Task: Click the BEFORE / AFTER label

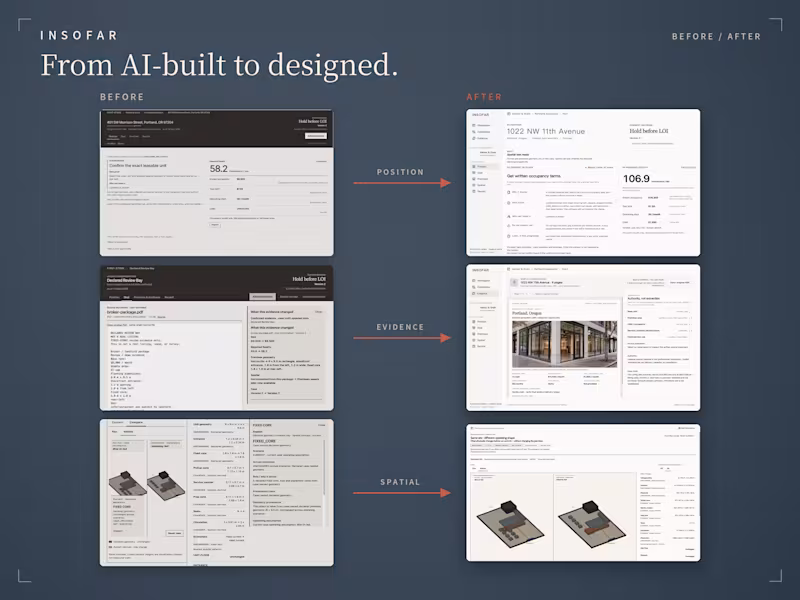Action: [716, 37]
